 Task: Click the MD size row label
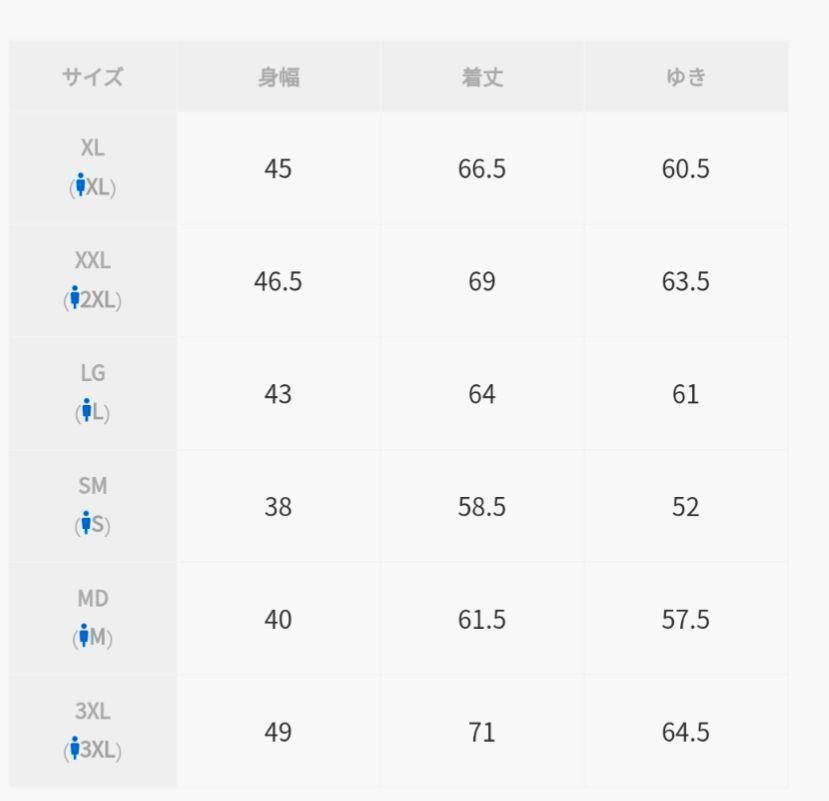point(93,598)
